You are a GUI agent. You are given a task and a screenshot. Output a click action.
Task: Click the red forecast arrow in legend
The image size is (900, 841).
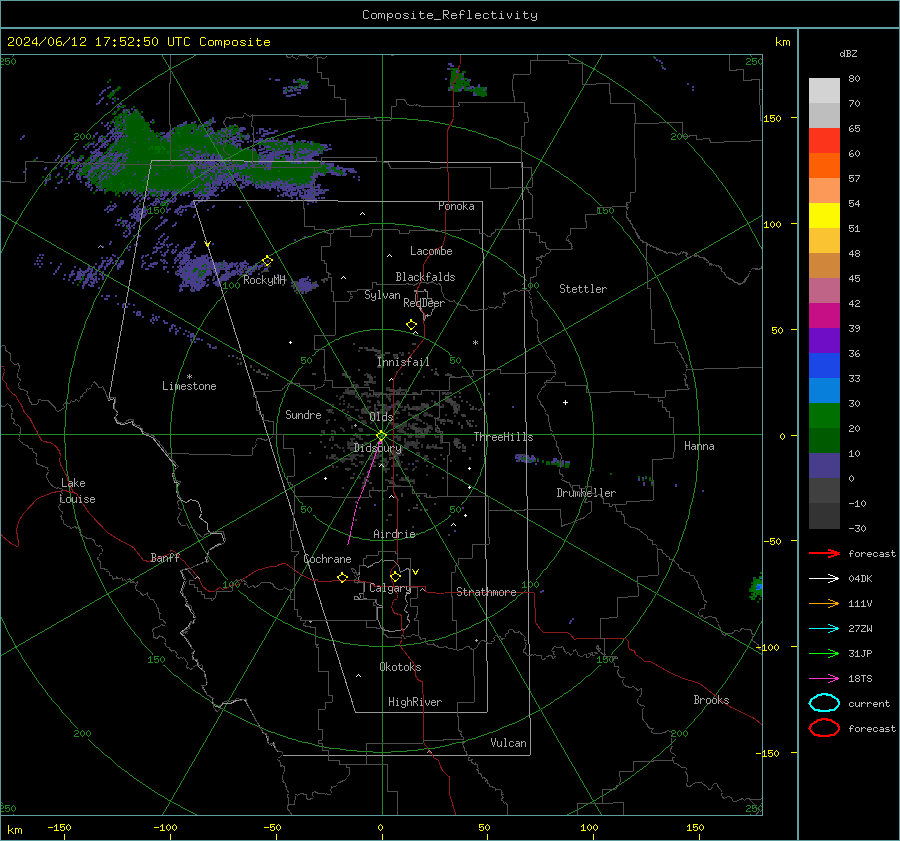point(824,553)
